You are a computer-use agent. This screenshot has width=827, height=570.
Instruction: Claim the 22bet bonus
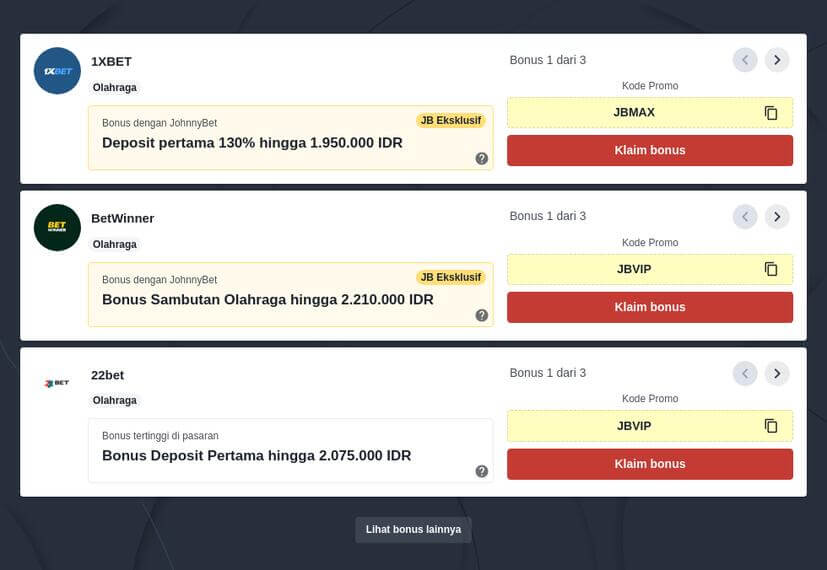coord(650,464)
